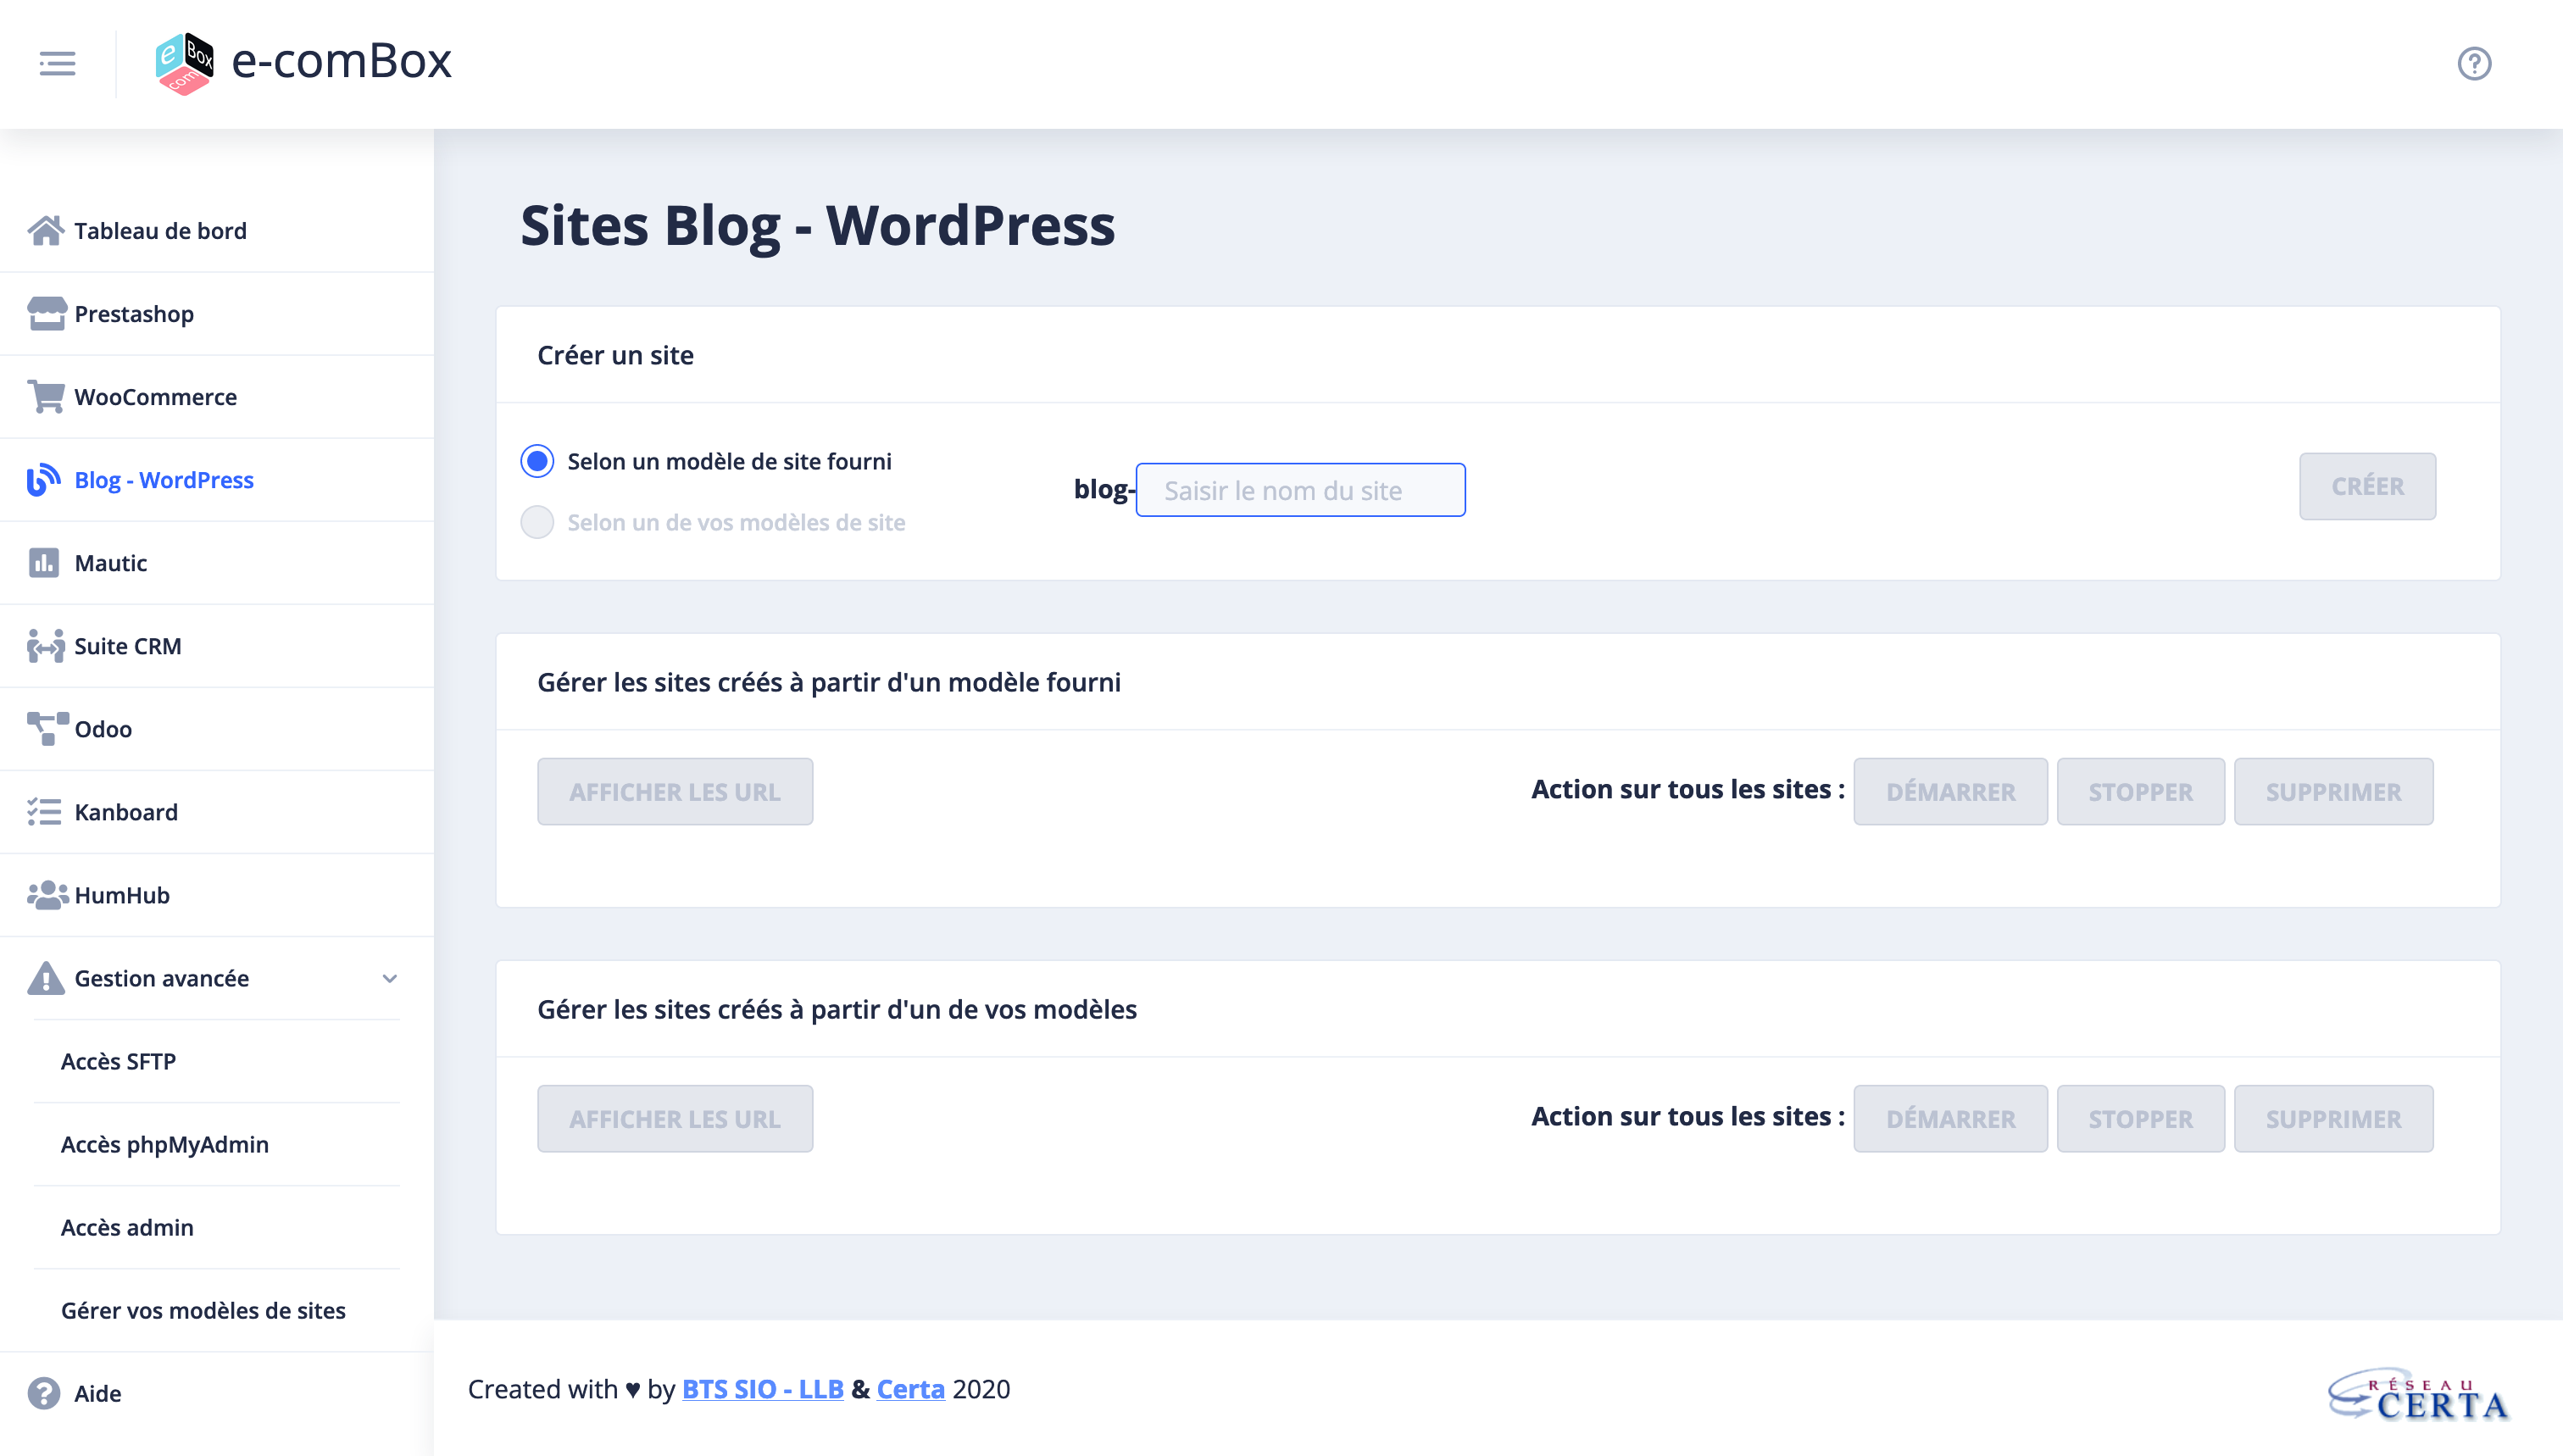Click the HumHub users group icon
This screenshot has height=1456, width=2563.
click(x=47, y=895)
